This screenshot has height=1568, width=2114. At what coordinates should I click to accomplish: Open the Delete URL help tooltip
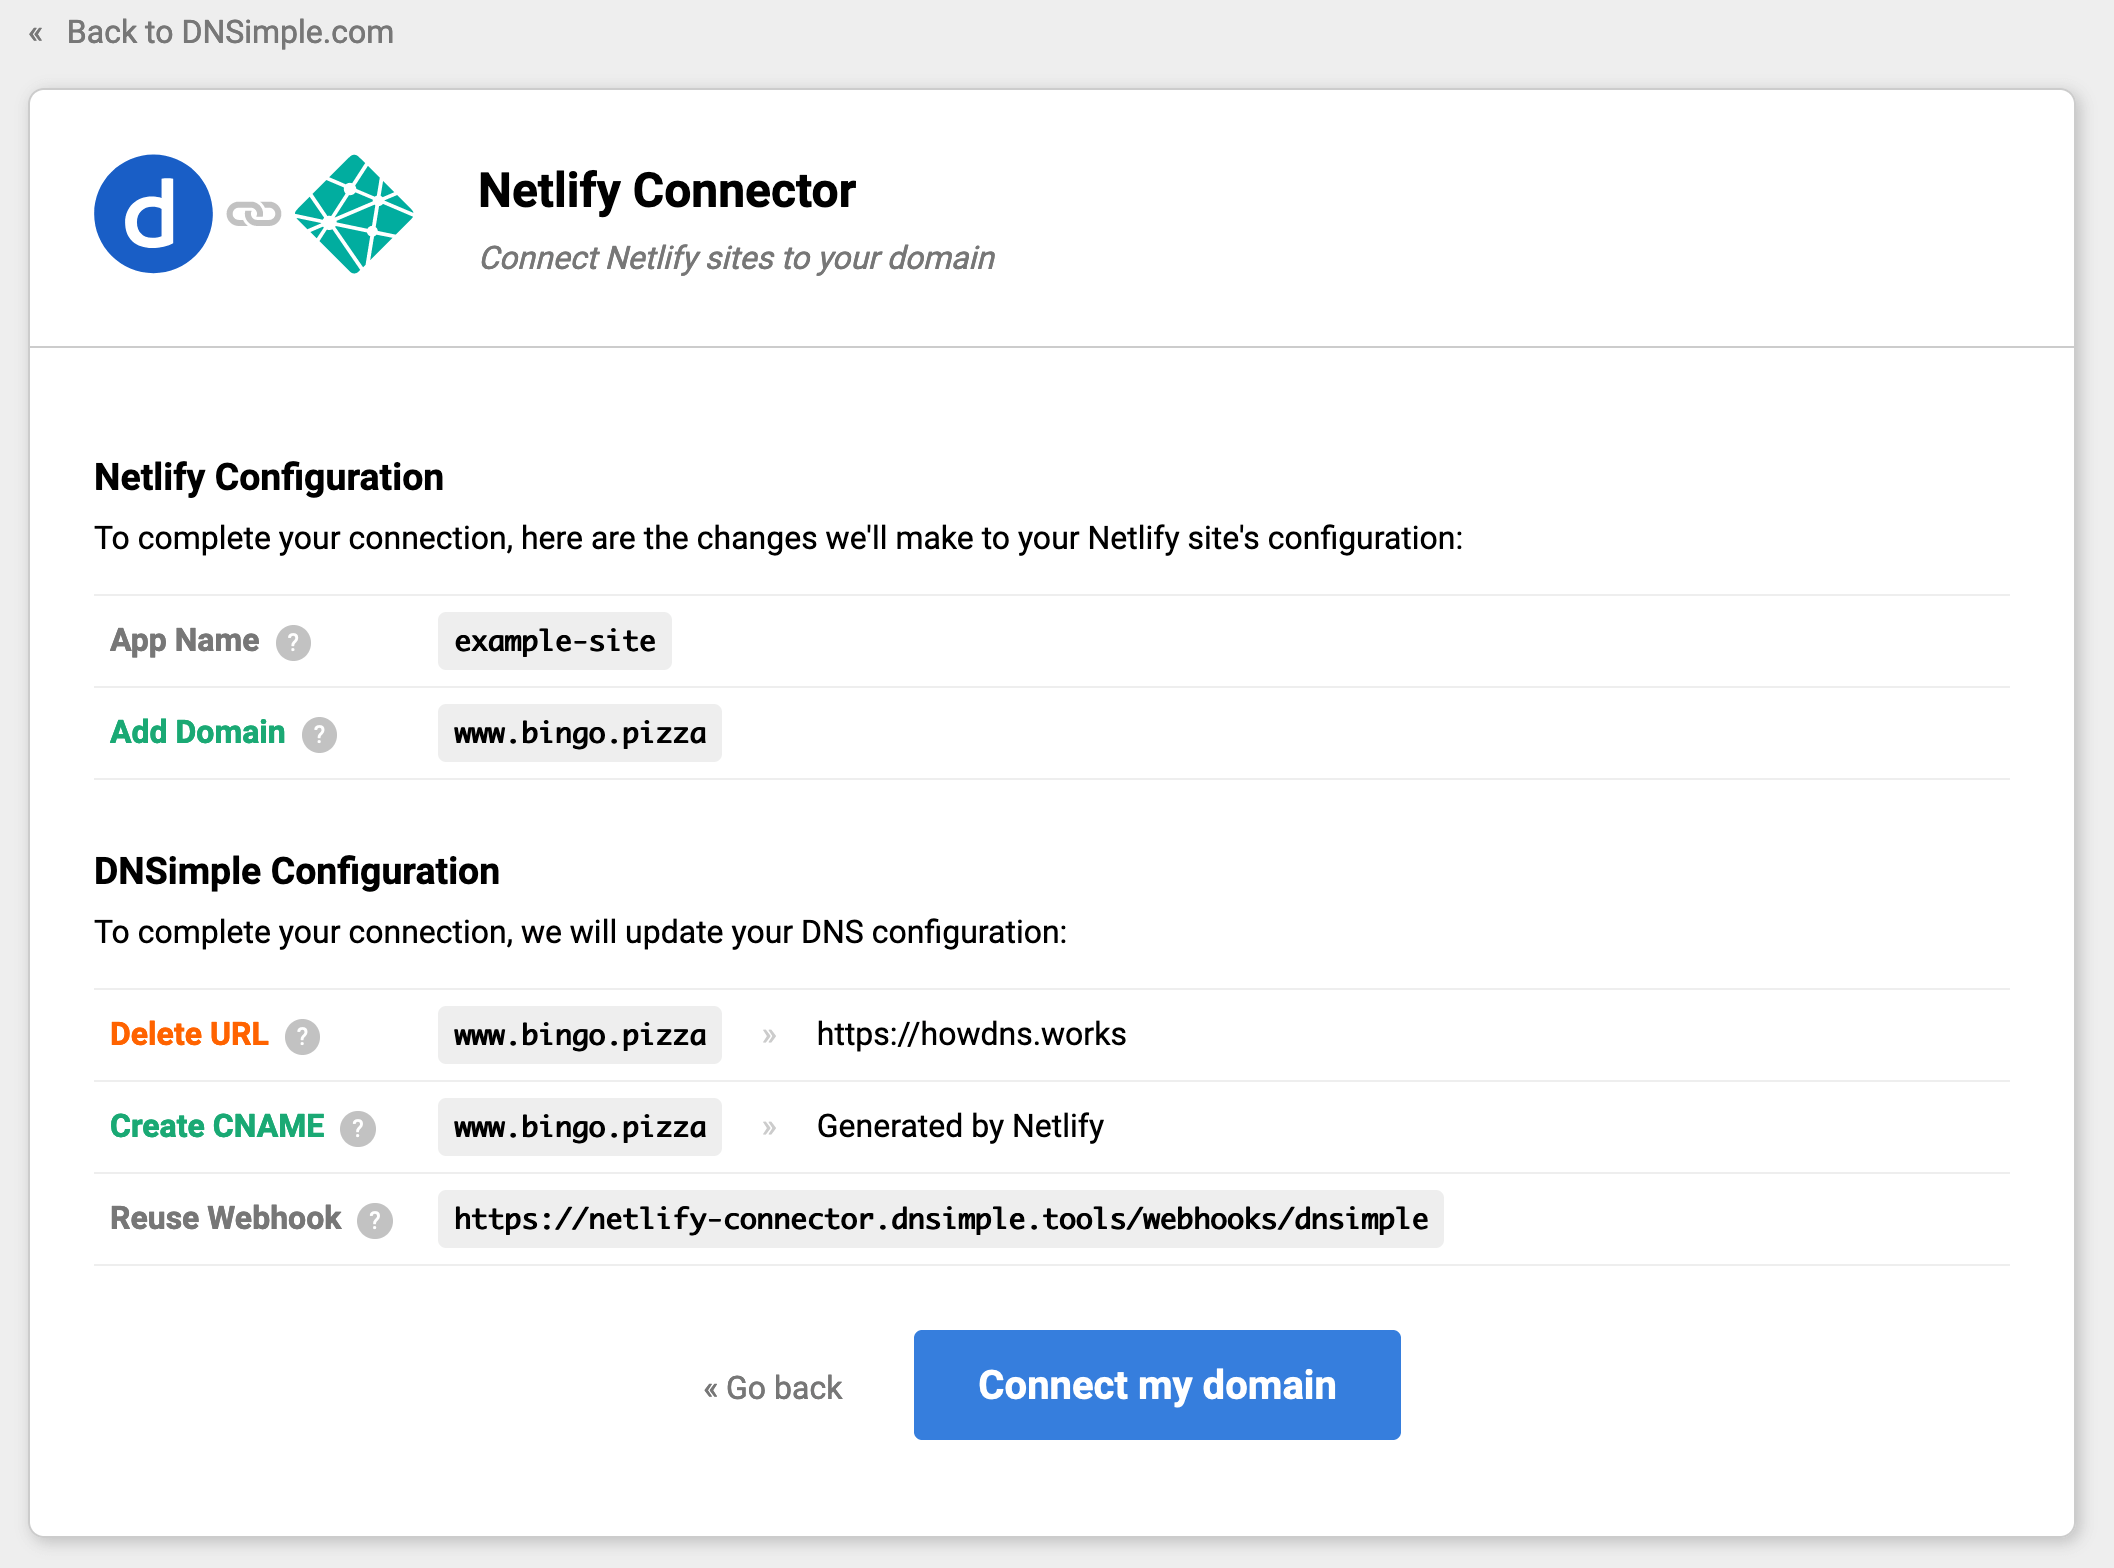click(x=302, y=1037)
